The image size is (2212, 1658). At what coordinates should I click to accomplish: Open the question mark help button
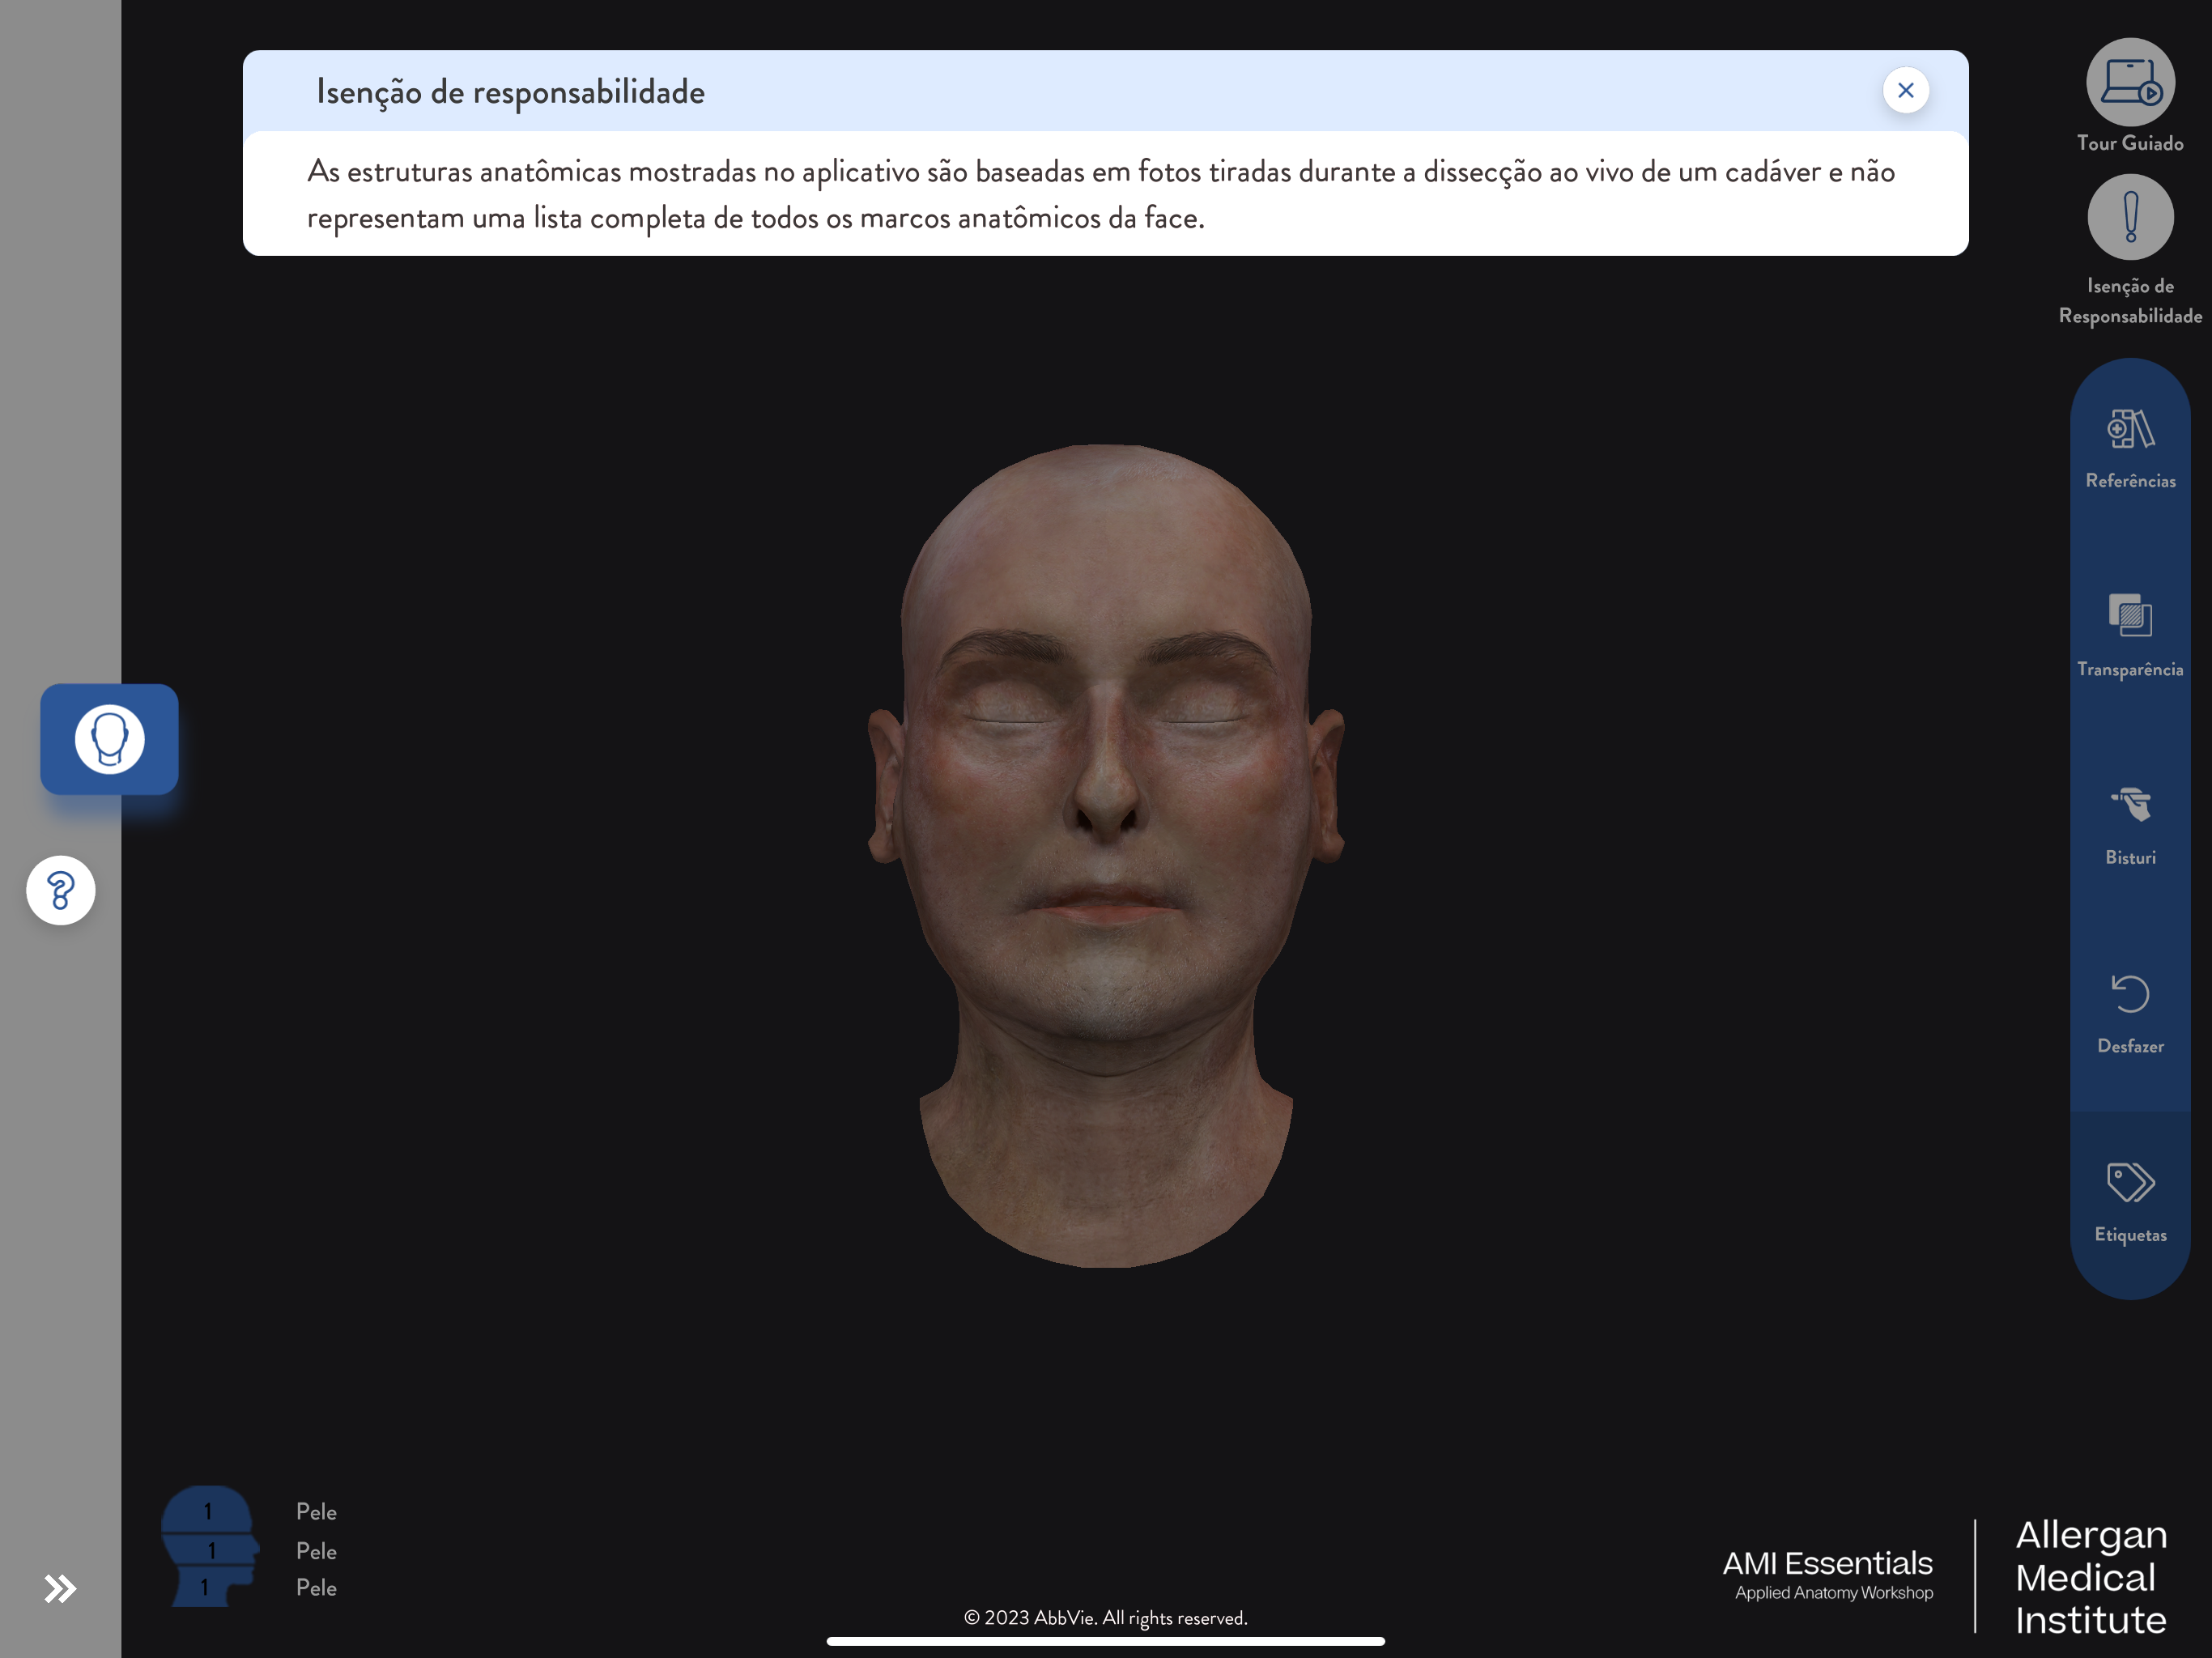pyautogui.click(x=61, y=890)
